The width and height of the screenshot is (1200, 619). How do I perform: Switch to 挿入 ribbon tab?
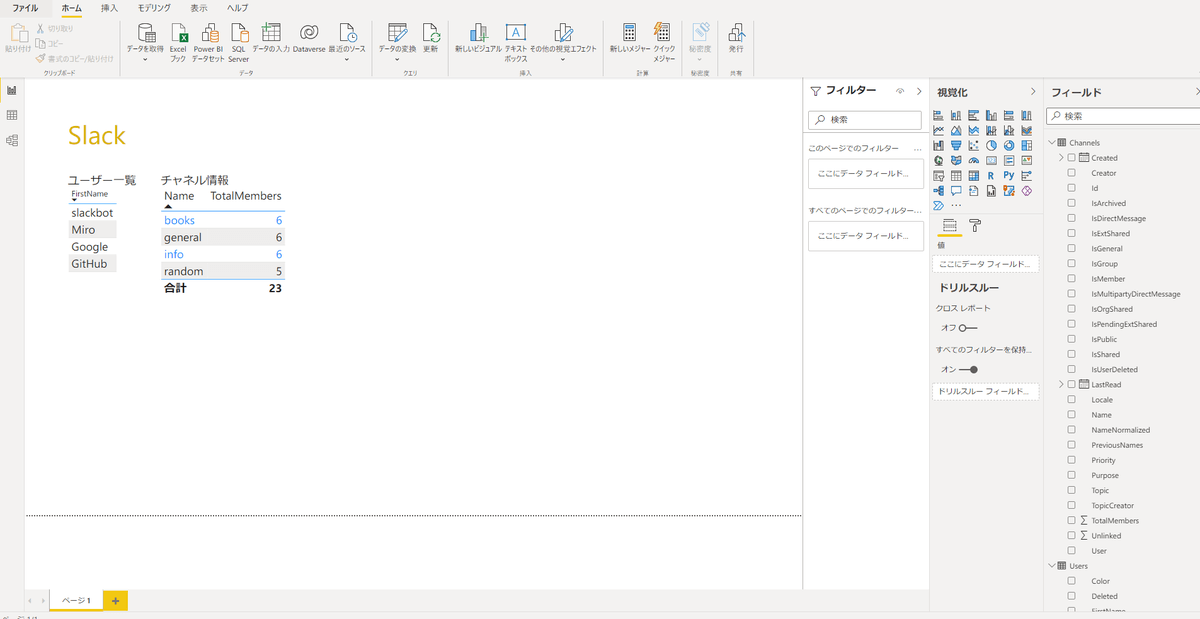point(109,8)
